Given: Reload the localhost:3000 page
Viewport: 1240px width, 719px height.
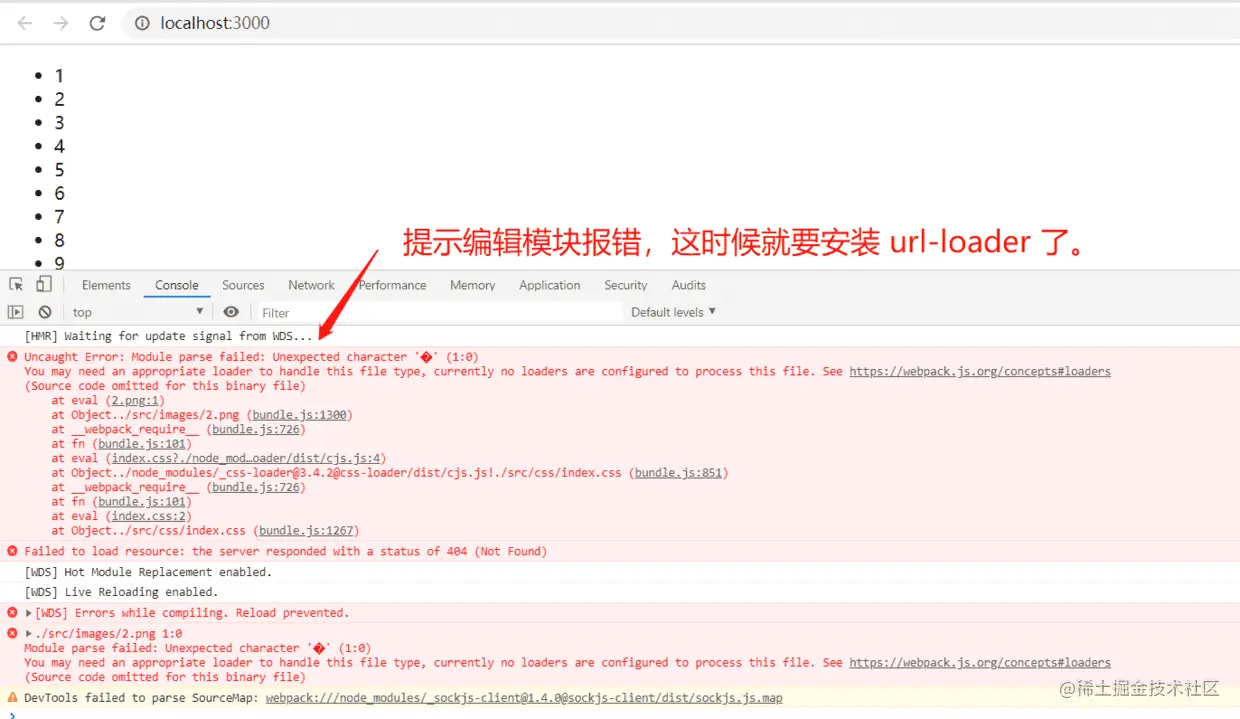Looking at the screenshot, I should pos(97,23).
